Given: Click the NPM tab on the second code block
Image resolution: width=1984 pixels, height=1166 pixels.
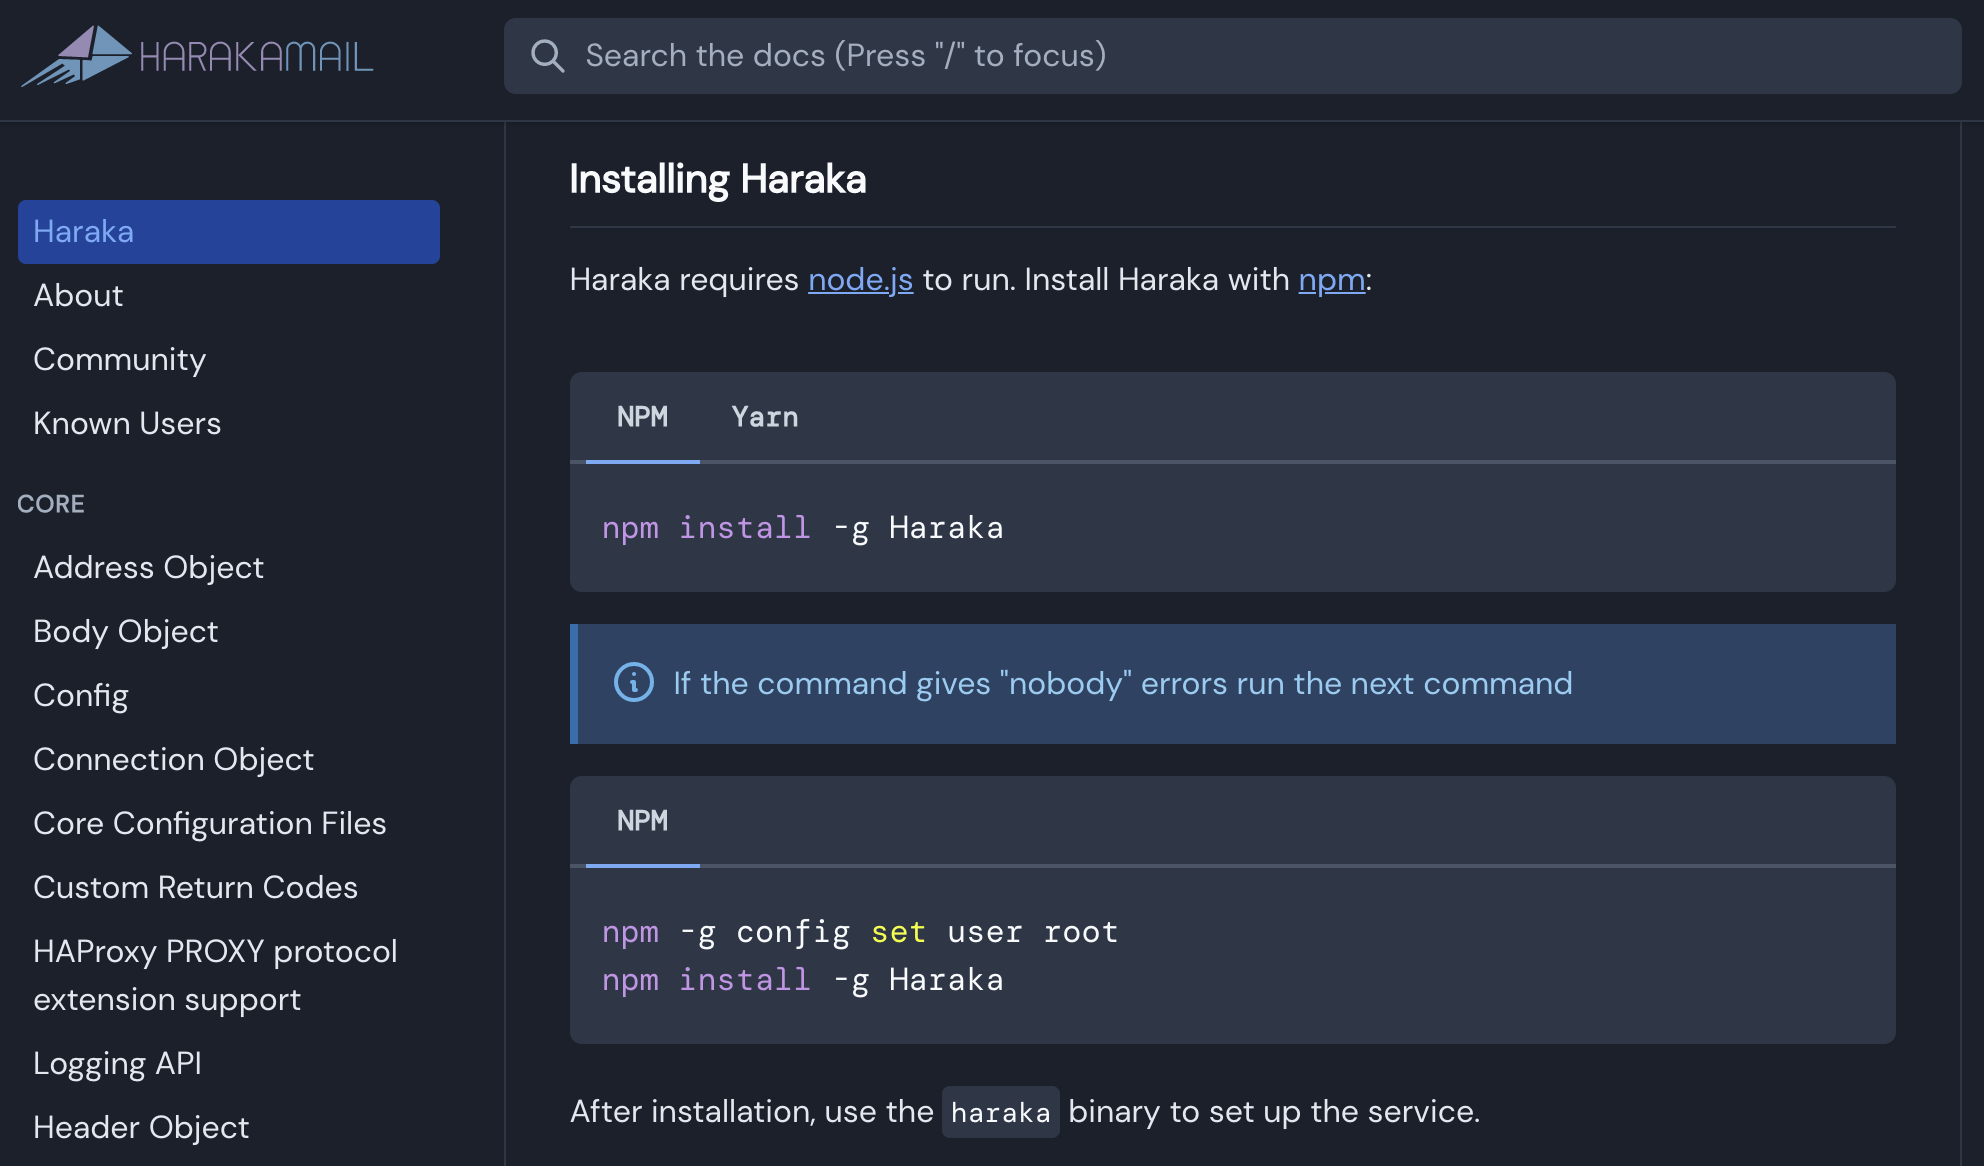Looking at the screenshot, I should pyautogui.click(x=641, y=821).
